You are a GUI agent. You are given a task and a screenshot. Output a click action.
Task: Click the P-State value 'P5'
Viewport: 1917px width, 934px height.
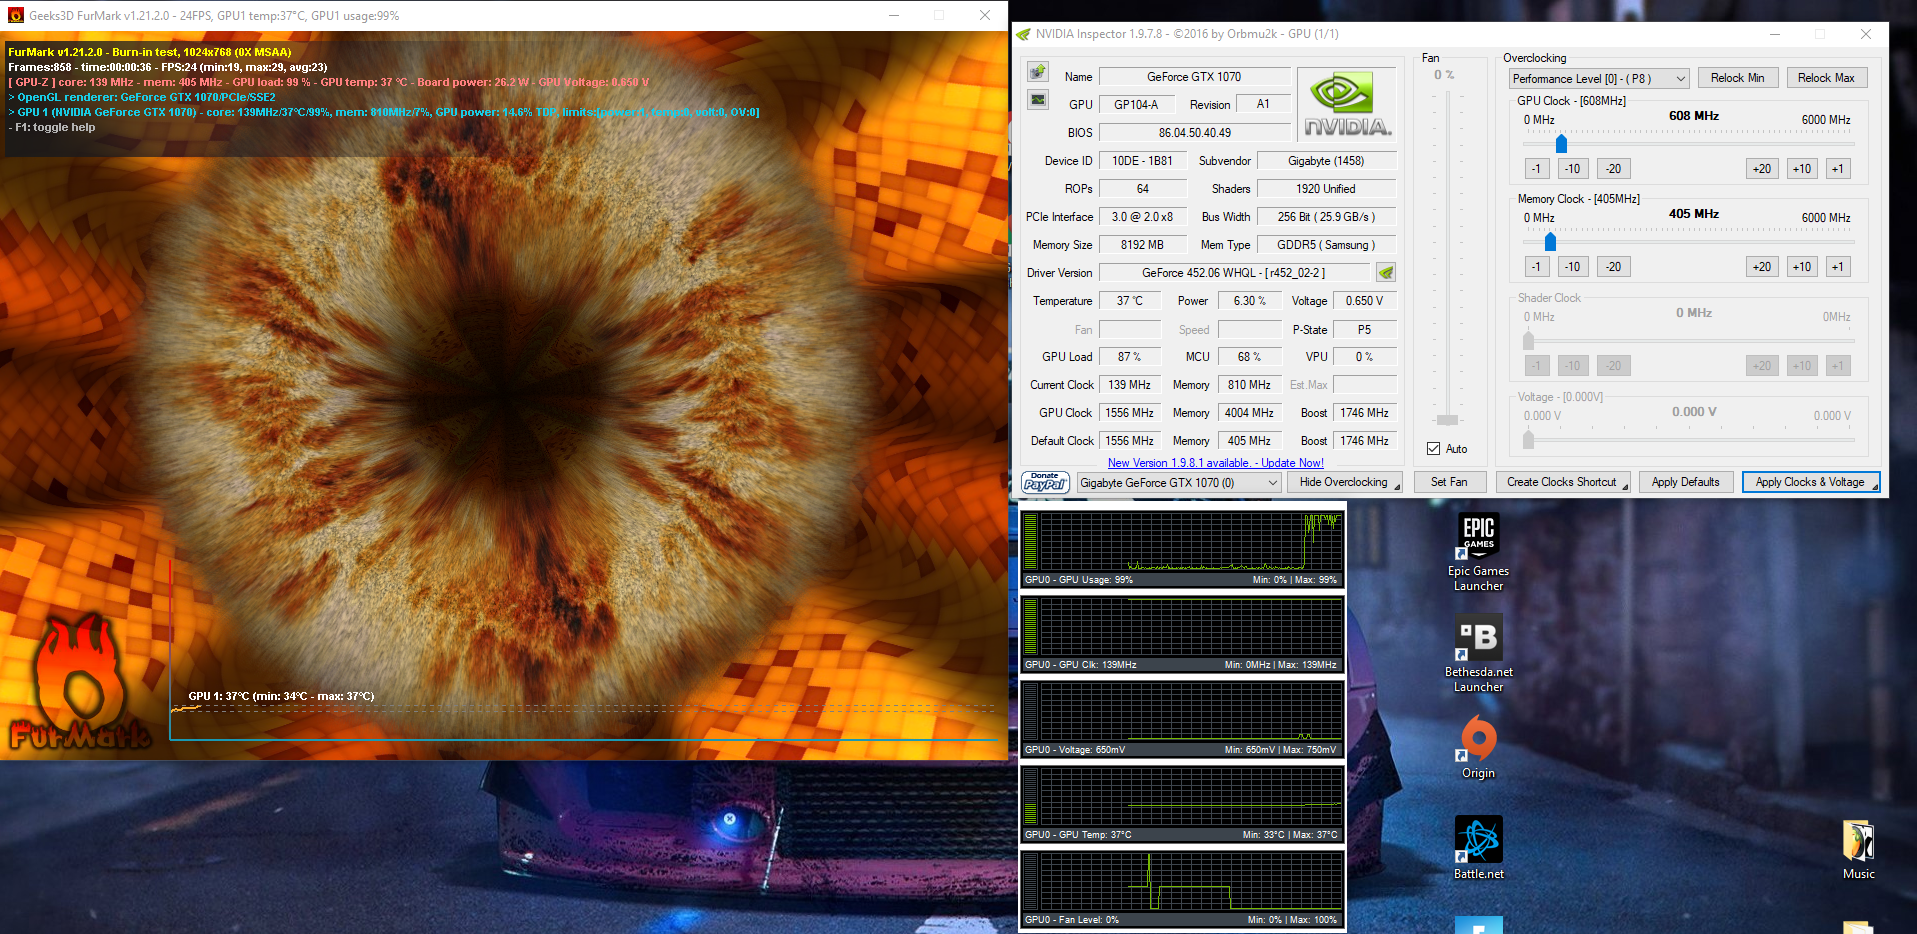click(x=1364, y=330)
